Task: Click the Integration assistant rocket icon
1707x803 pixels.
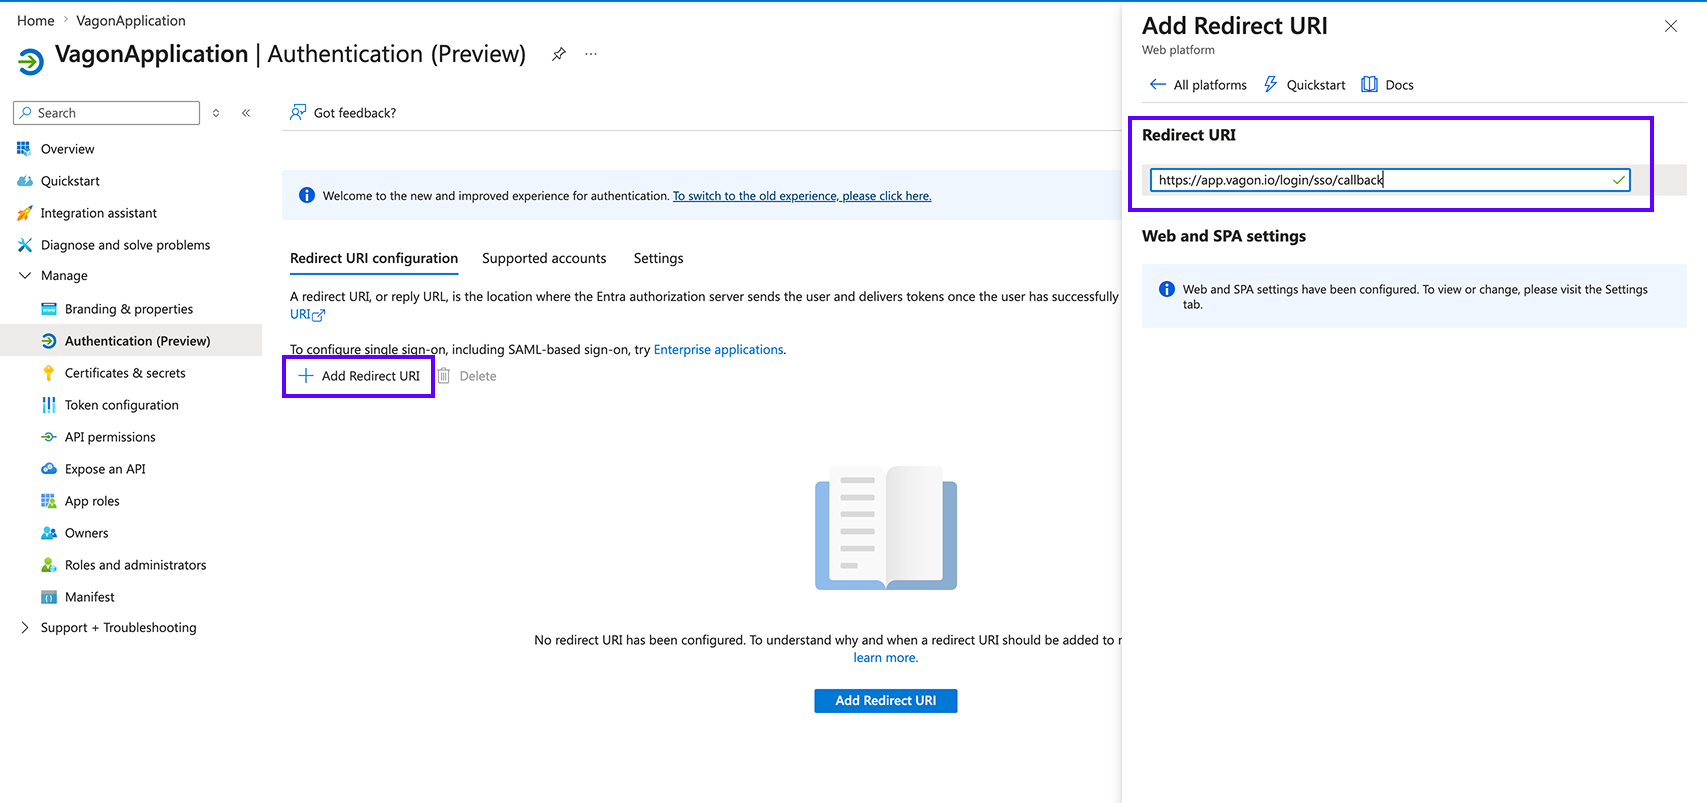Action: 25,213
